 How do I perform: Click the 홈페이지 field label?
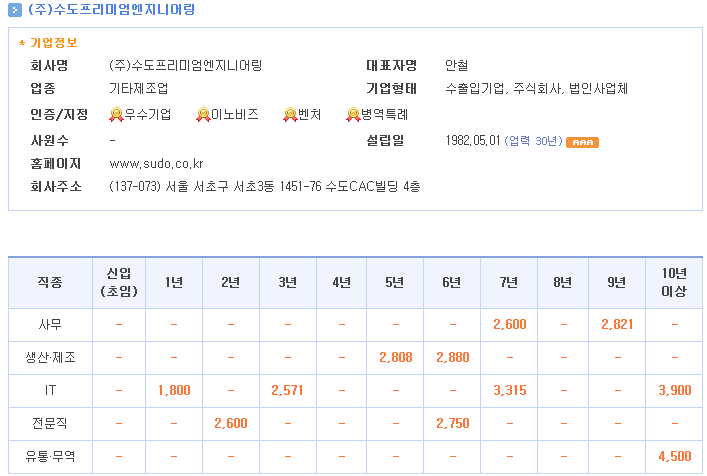tap(55, 164)
